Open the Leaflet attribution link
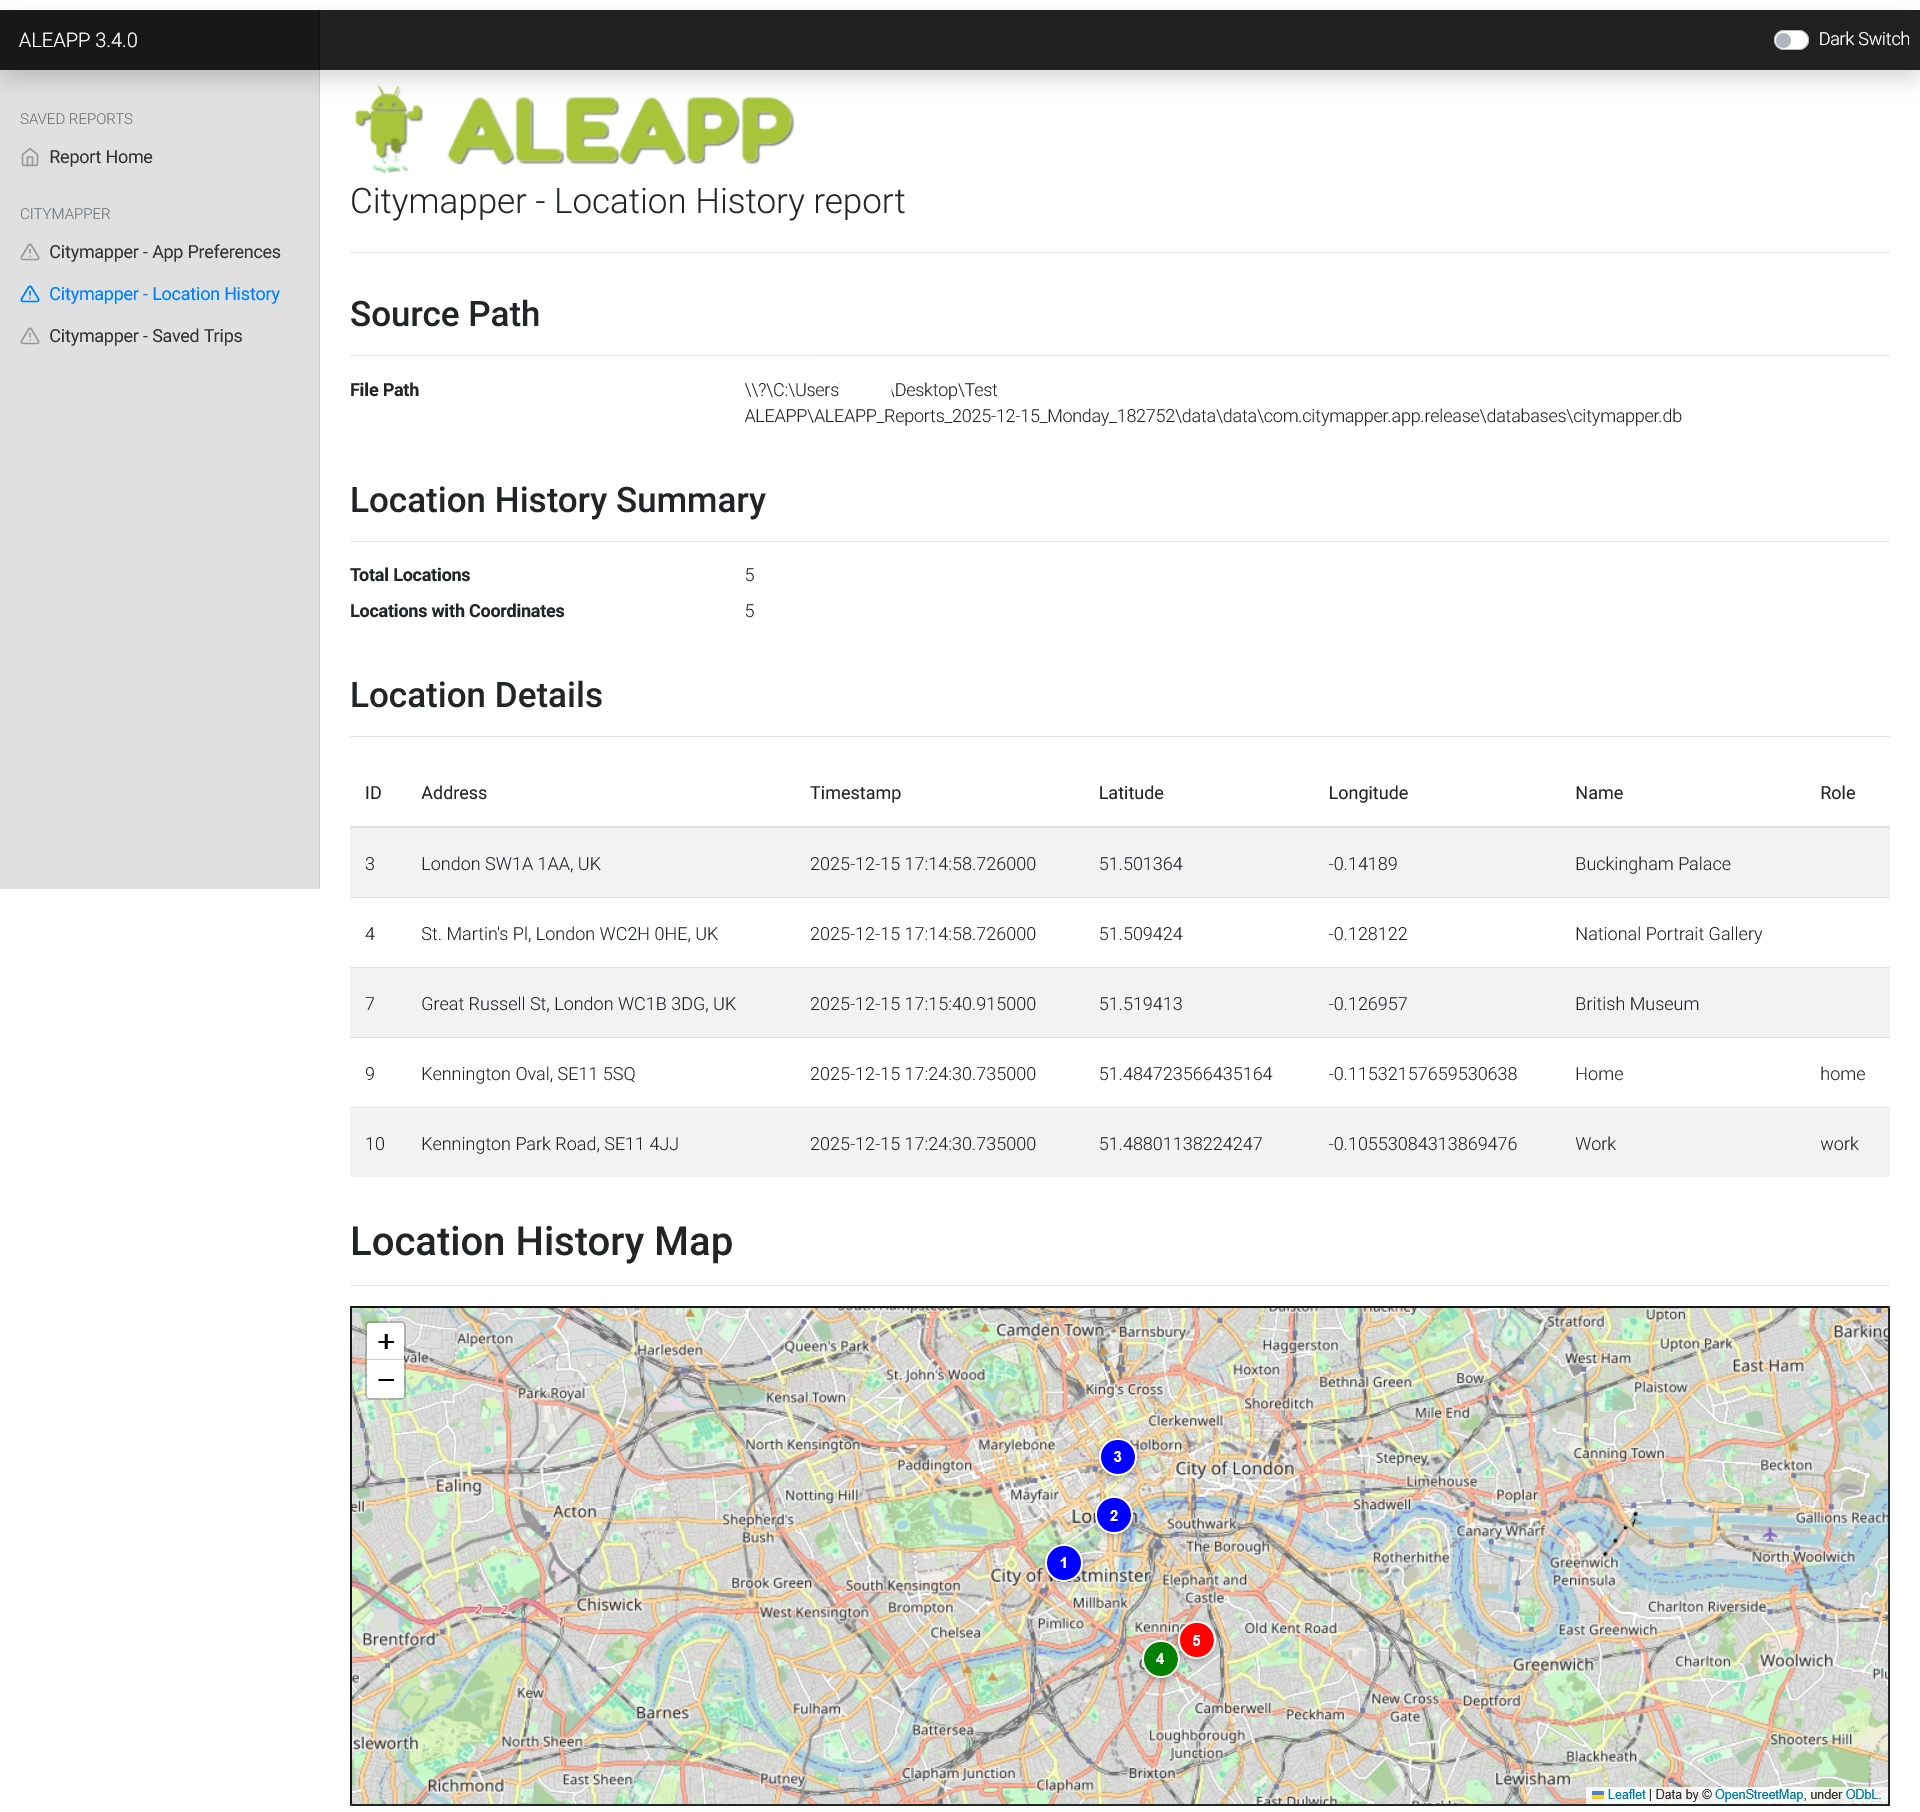 pos(1625,1795)
